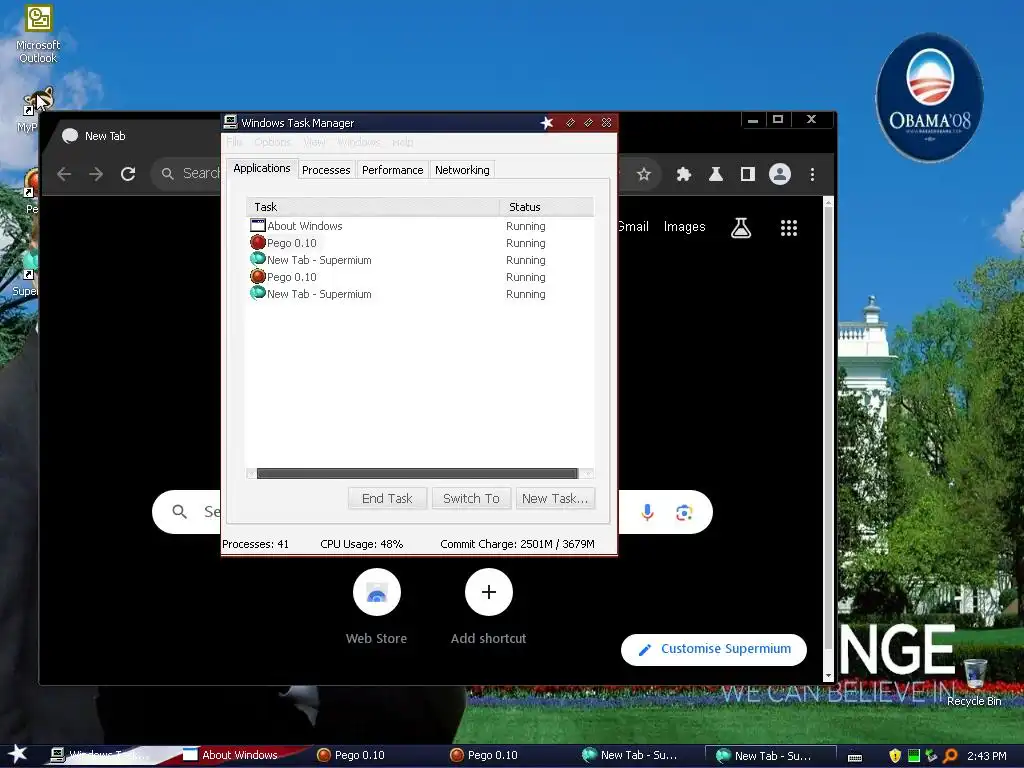Reload the Supermium page
This screenshot has width=1024, height=768.
click(128, 174)
